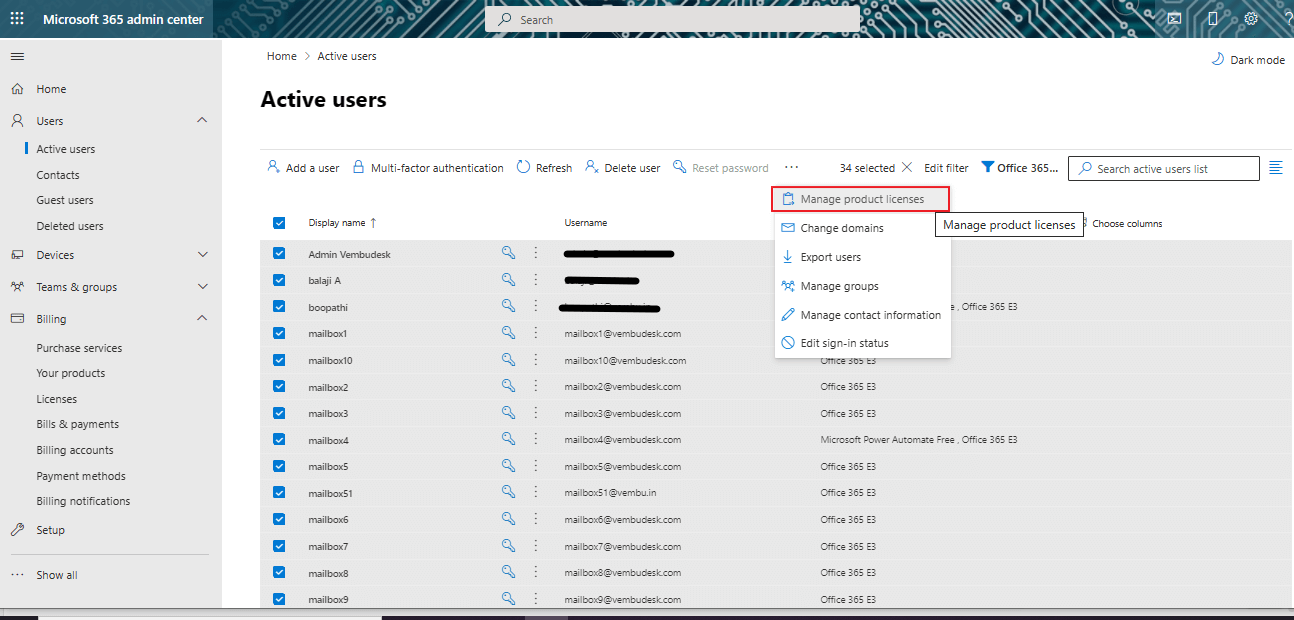Click the reset password key for mailbox4
This screenshot has height=620, width=1294.
(x=508, y=439)
